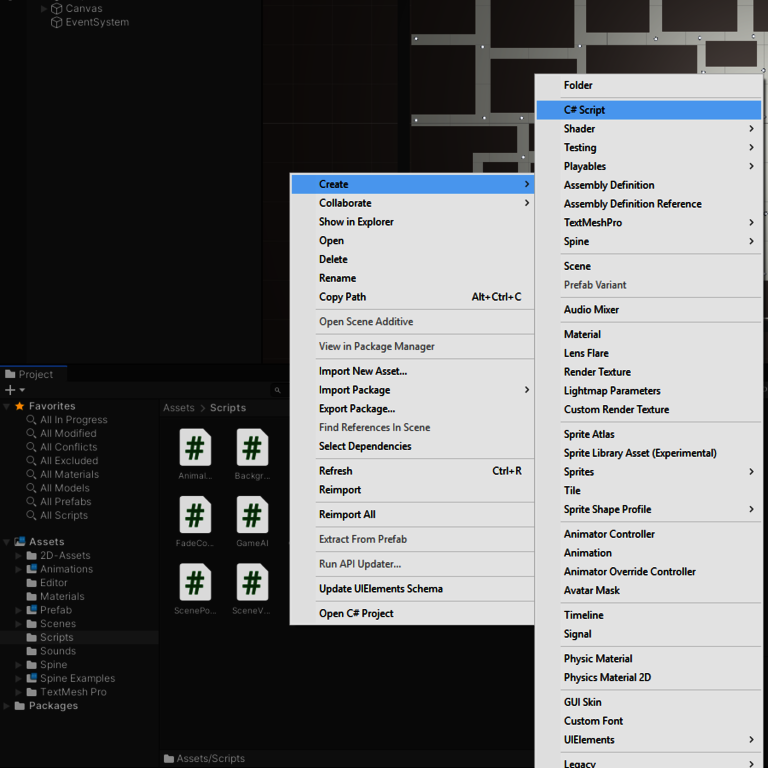This screenshot has height=768, width=768.
Task: Click the EventSystem object cube icon
Action: 57,22
